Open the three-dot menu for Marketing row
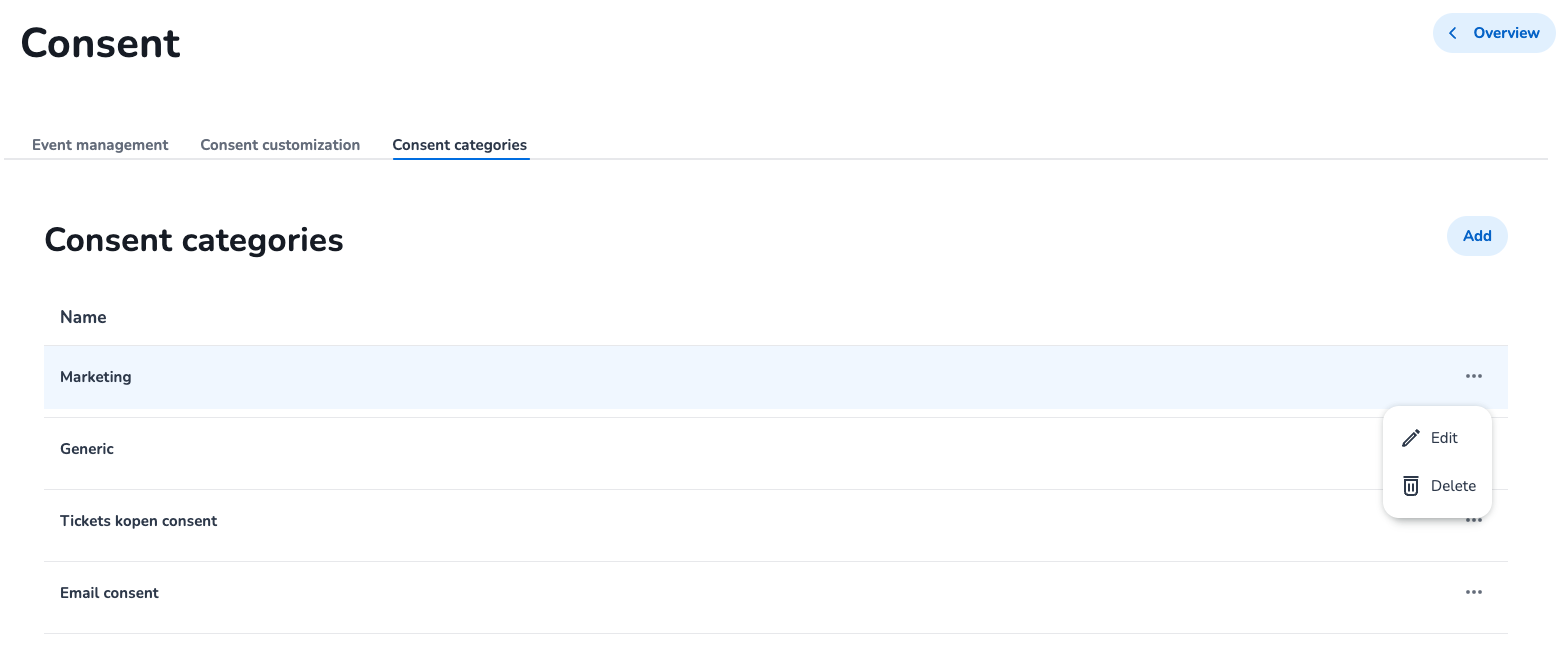Viewport: 1568px width, 671px height. [x=1473, y=377]
